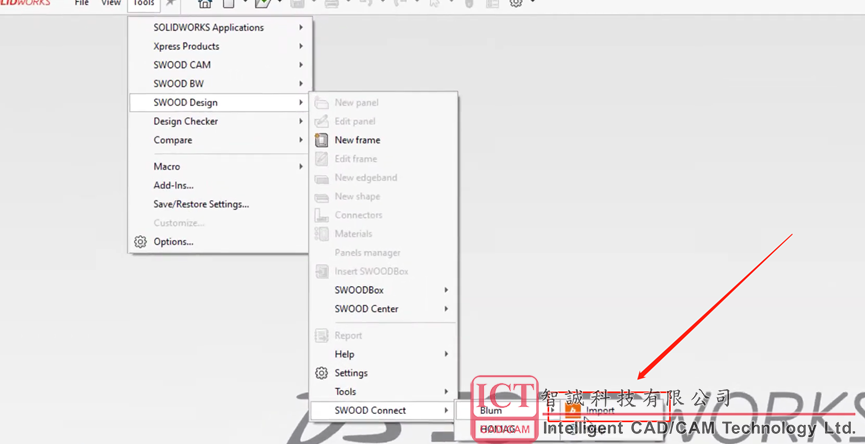Expand the Compare submenu arrow

[301, 140]
